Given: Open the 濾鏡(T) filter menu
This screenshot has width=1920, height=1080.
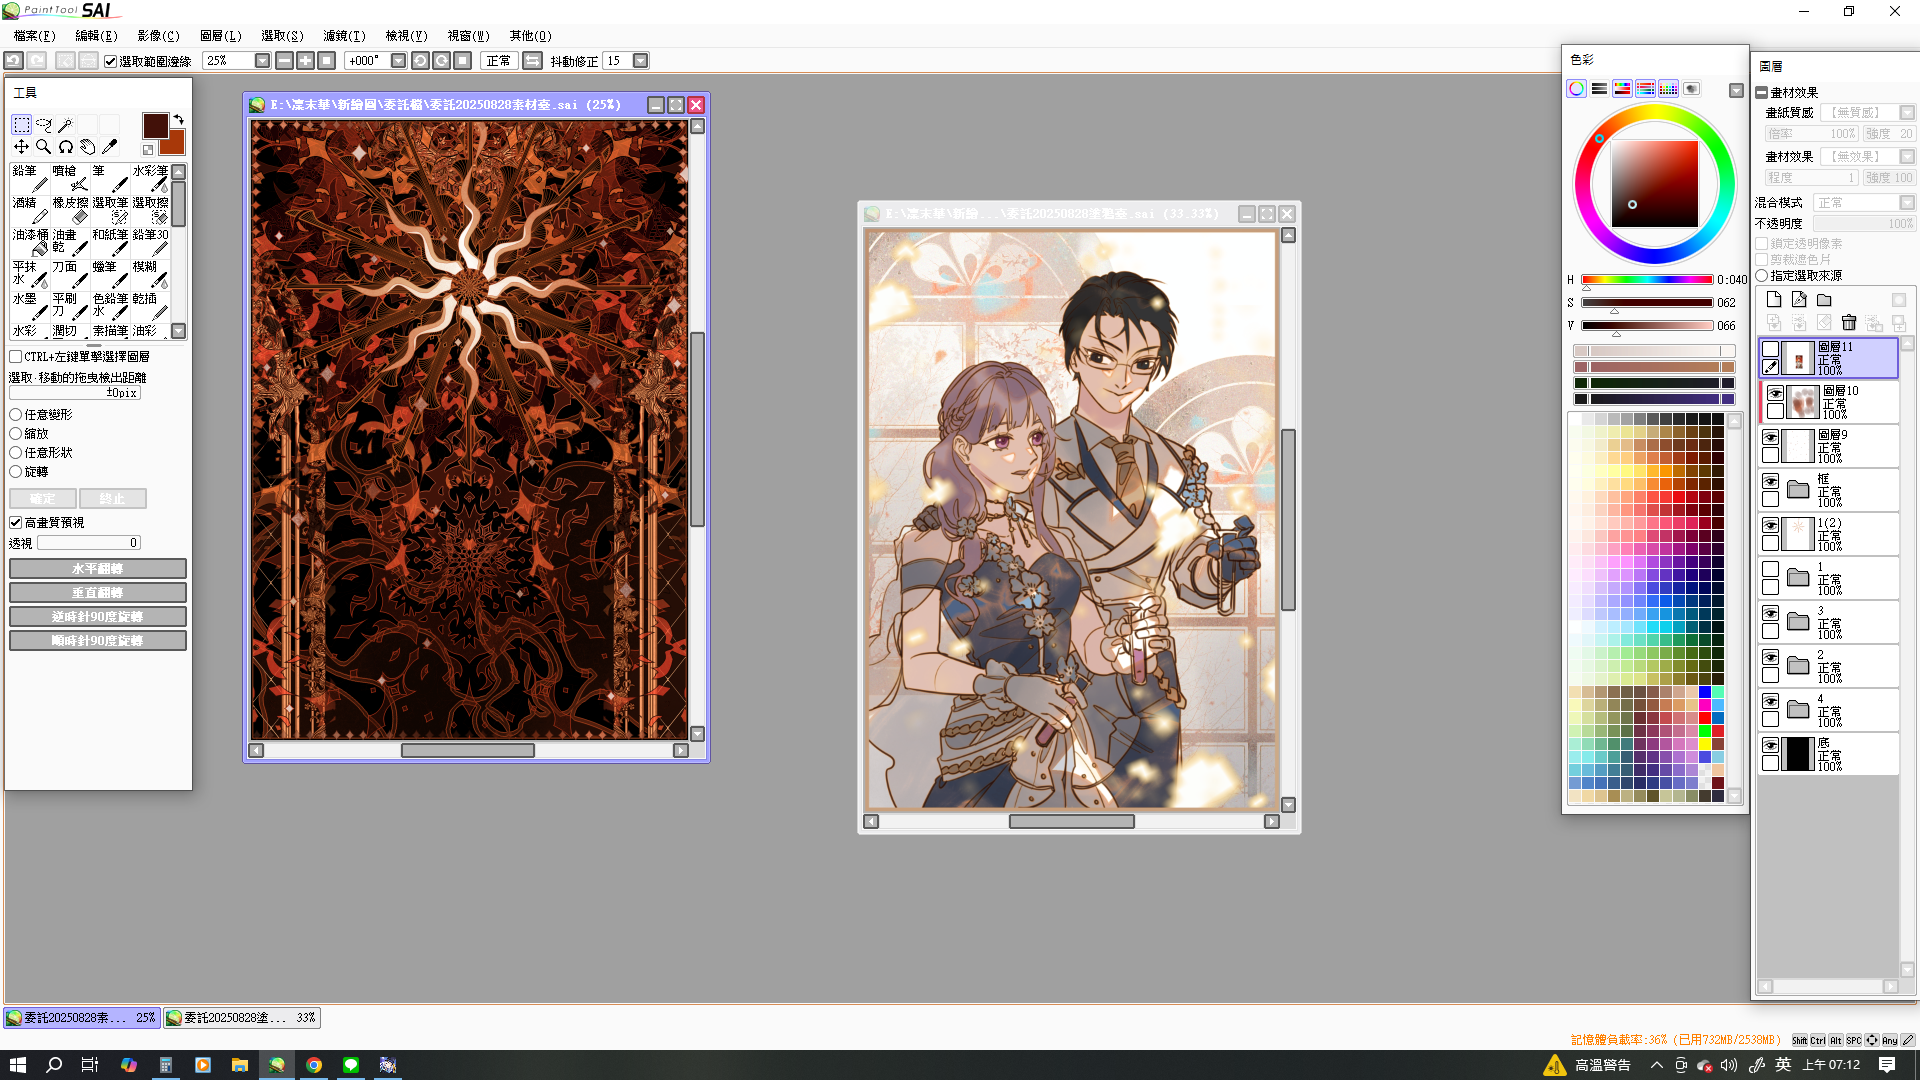Looking at the screenshot, I should [344, 36].
